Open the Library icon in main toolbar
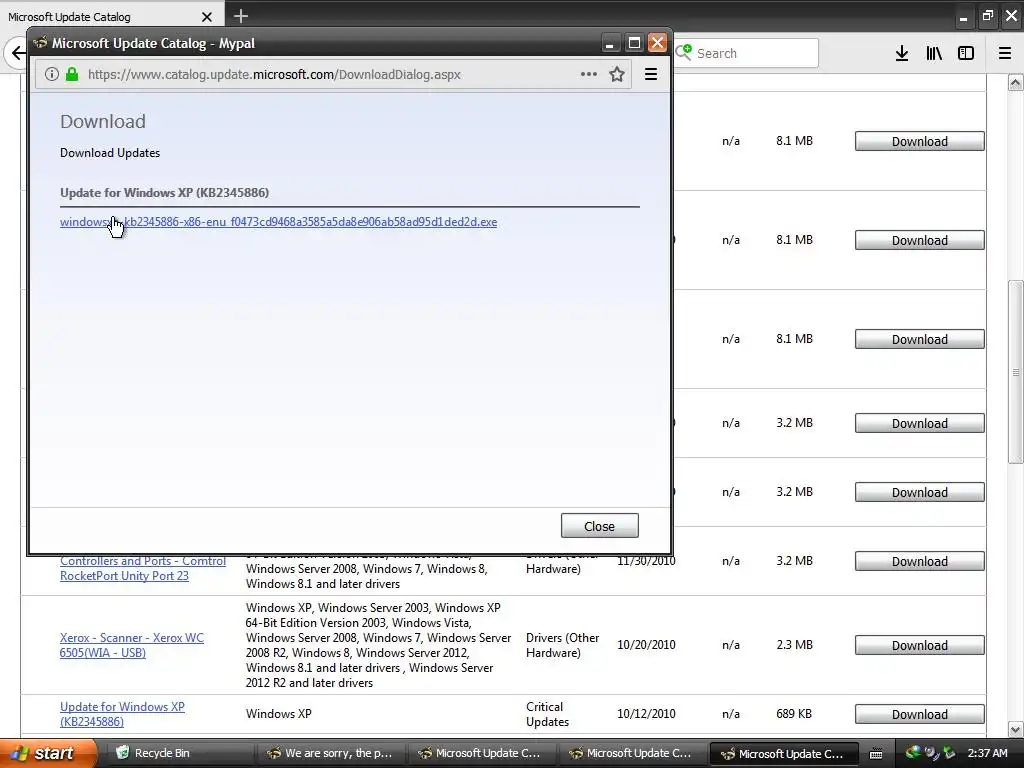Viewport: 1024px width, 768px height. point(934,54)
